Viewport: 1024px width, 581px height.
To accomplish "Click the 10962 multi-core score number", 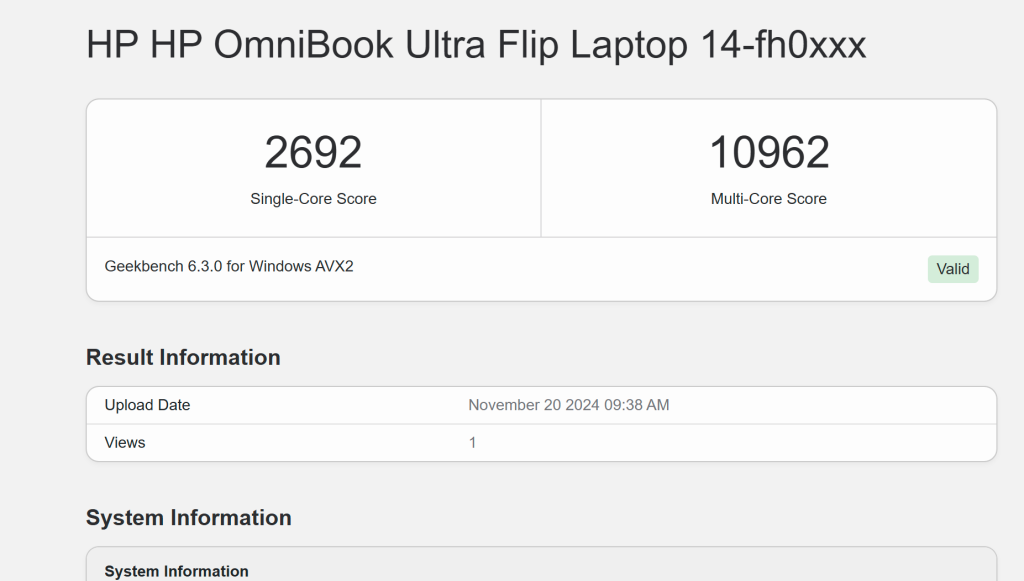I will pyautogui.click(x=769, y=153).
